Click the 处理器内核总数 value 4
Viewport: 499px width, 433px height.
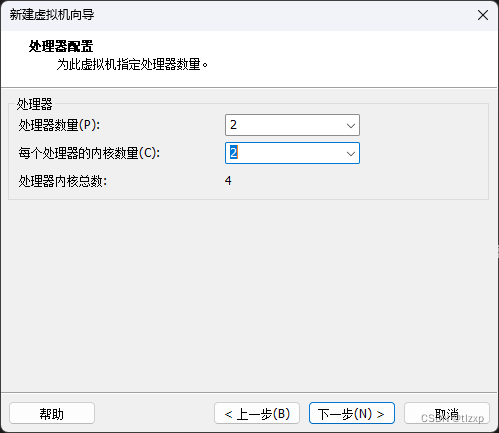pyautogui.click(x=228, y=181)
